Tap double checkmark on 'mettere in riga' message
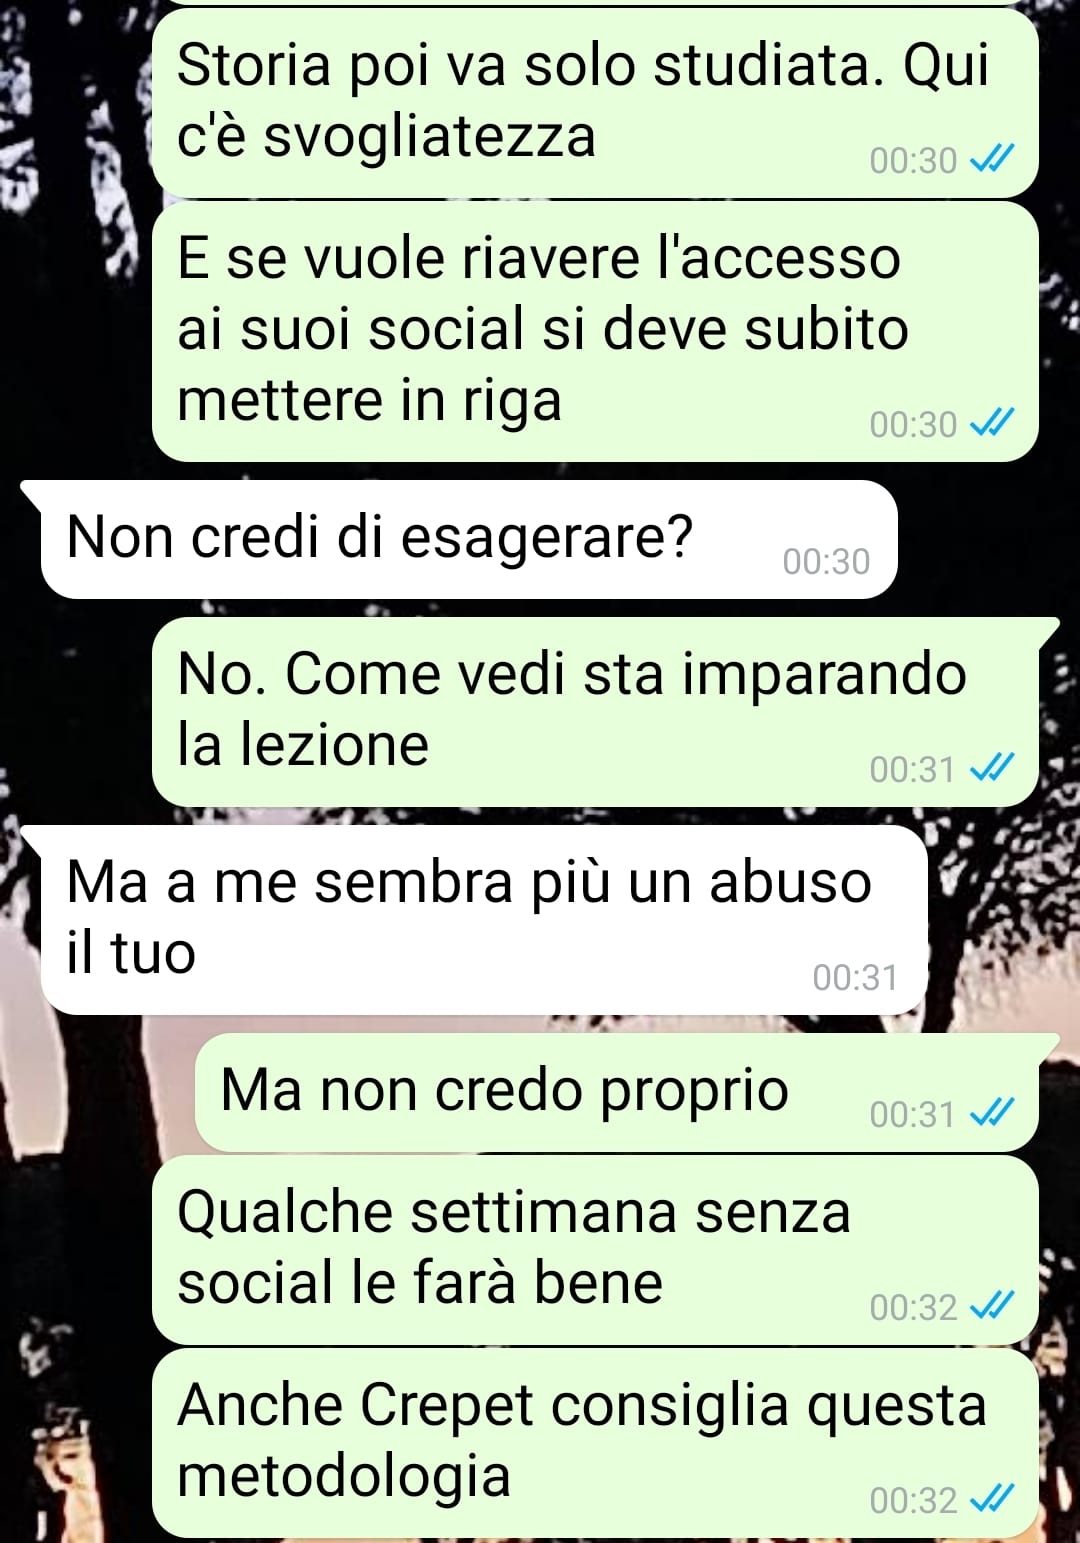 (x=992, y=423)
